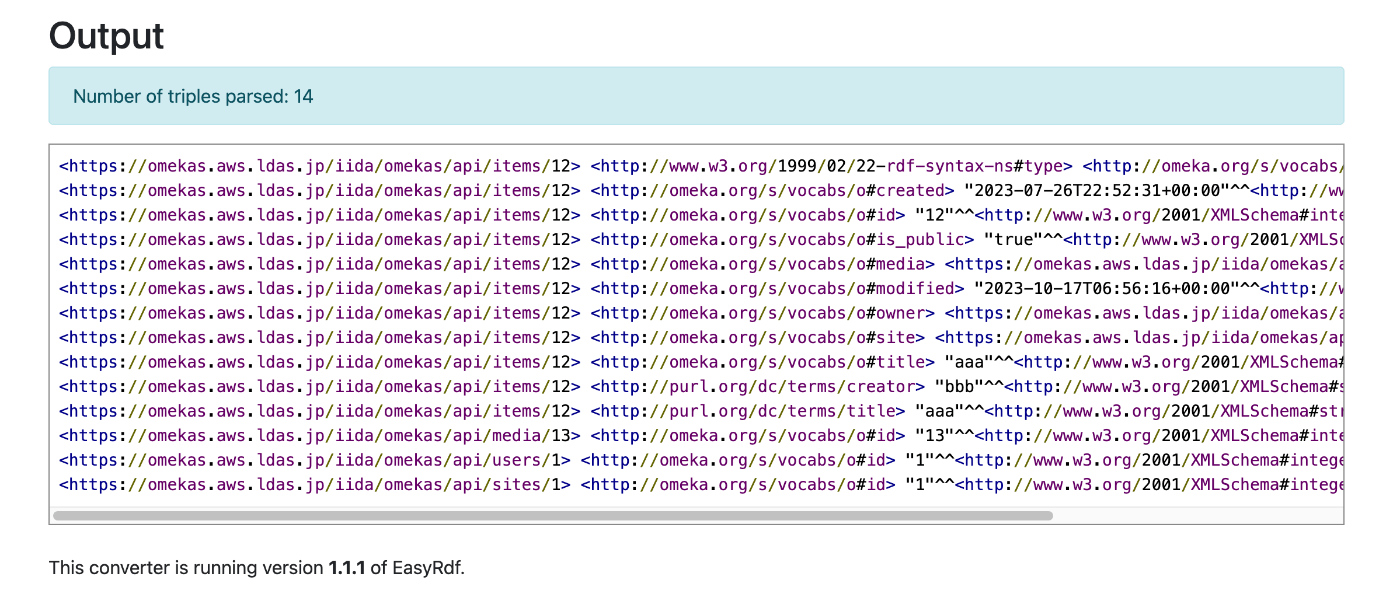
Task: Click the Output heading text
Action: point(105,37)
